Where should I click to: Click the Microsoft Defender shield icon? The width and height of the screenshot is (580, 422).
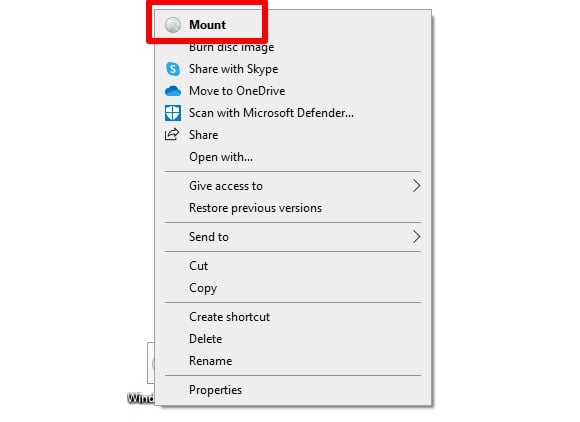(x=173, y=113)
